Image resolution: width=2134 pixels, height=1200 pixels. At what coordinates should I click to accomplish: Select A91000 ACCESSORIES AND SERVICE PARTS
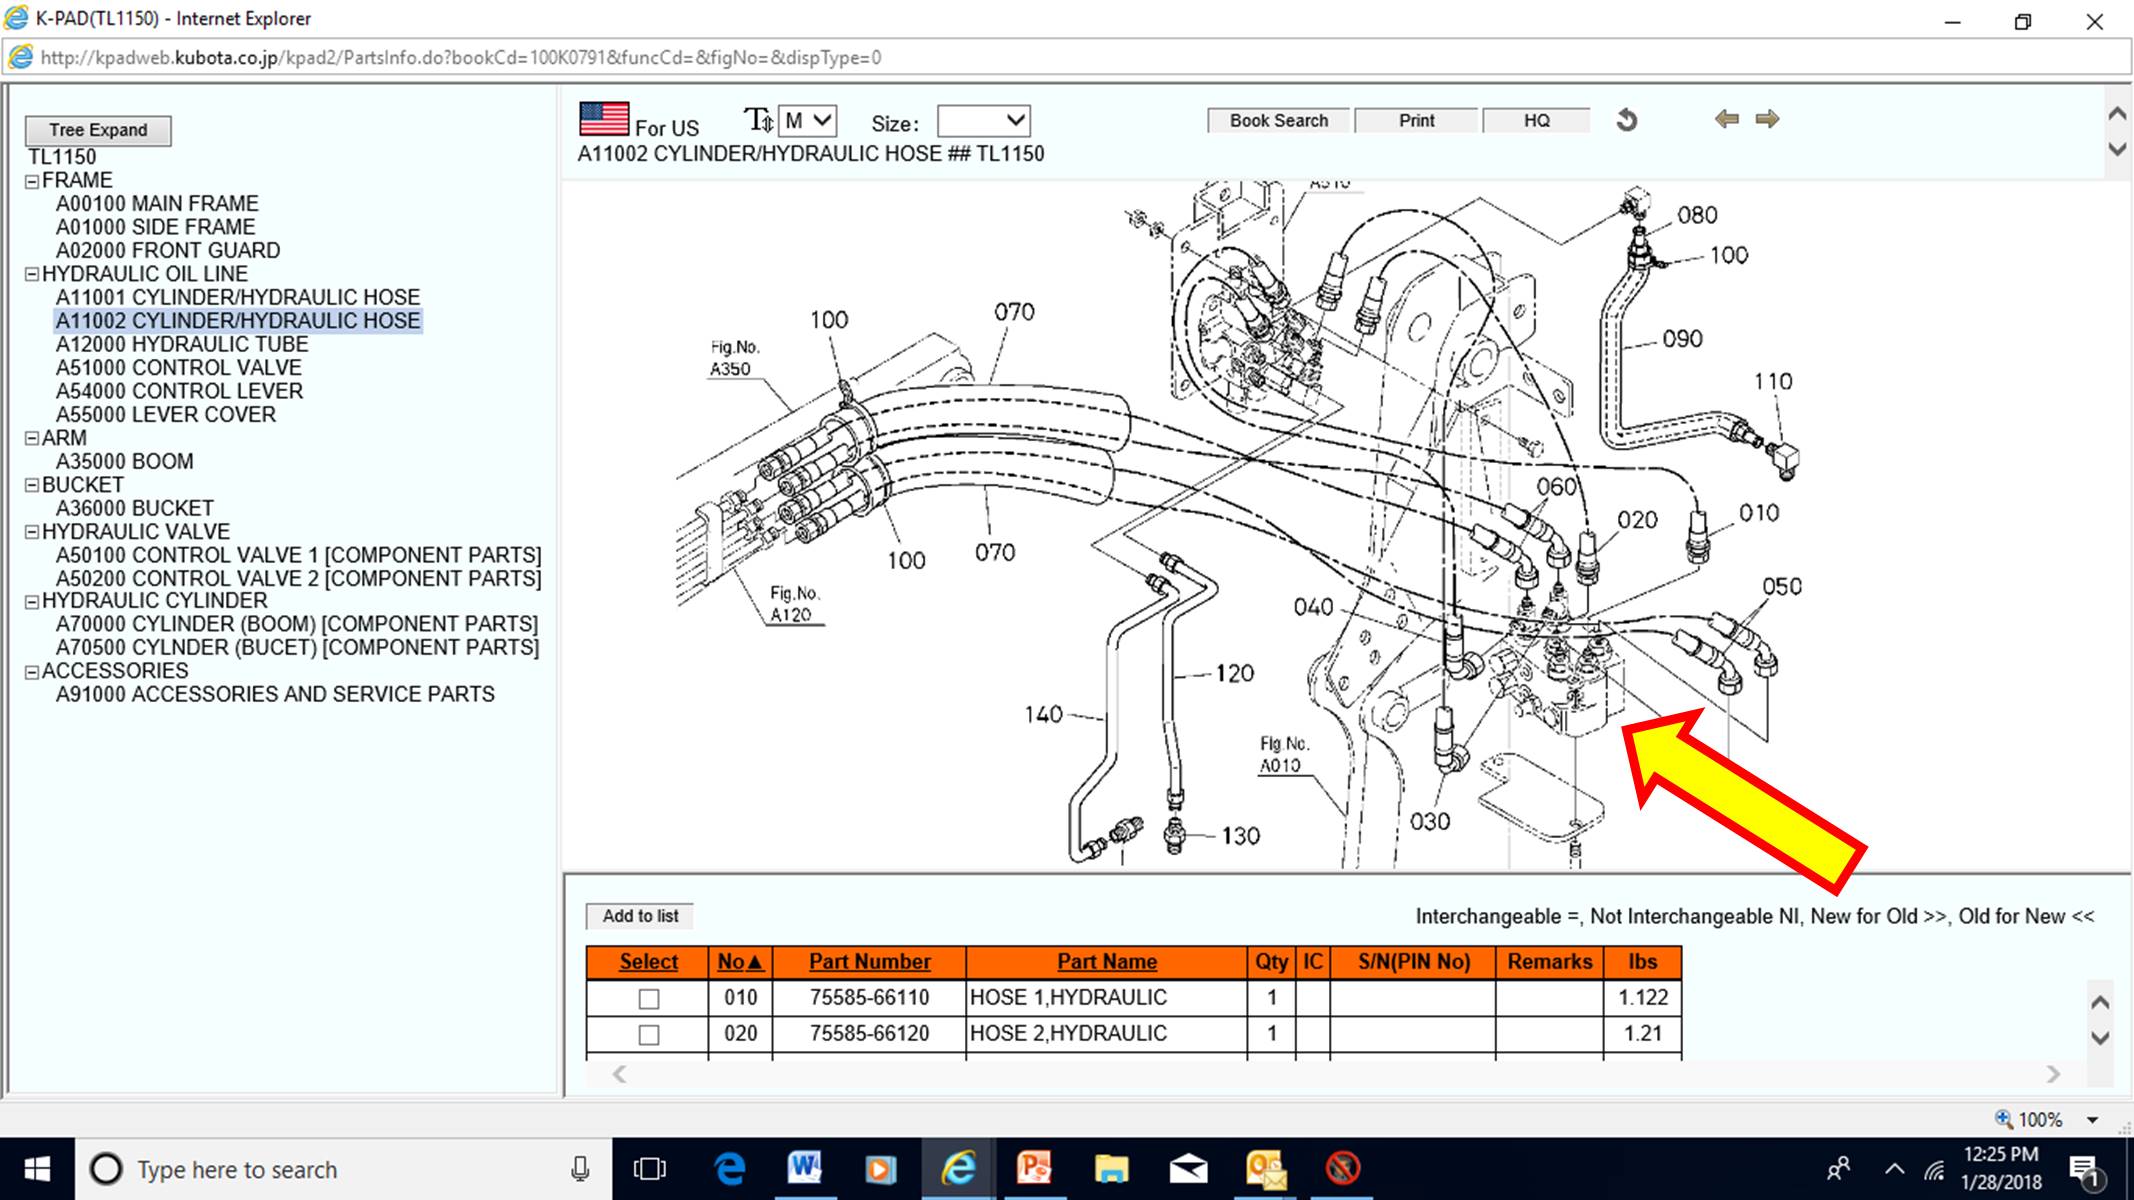coord(275,694)
